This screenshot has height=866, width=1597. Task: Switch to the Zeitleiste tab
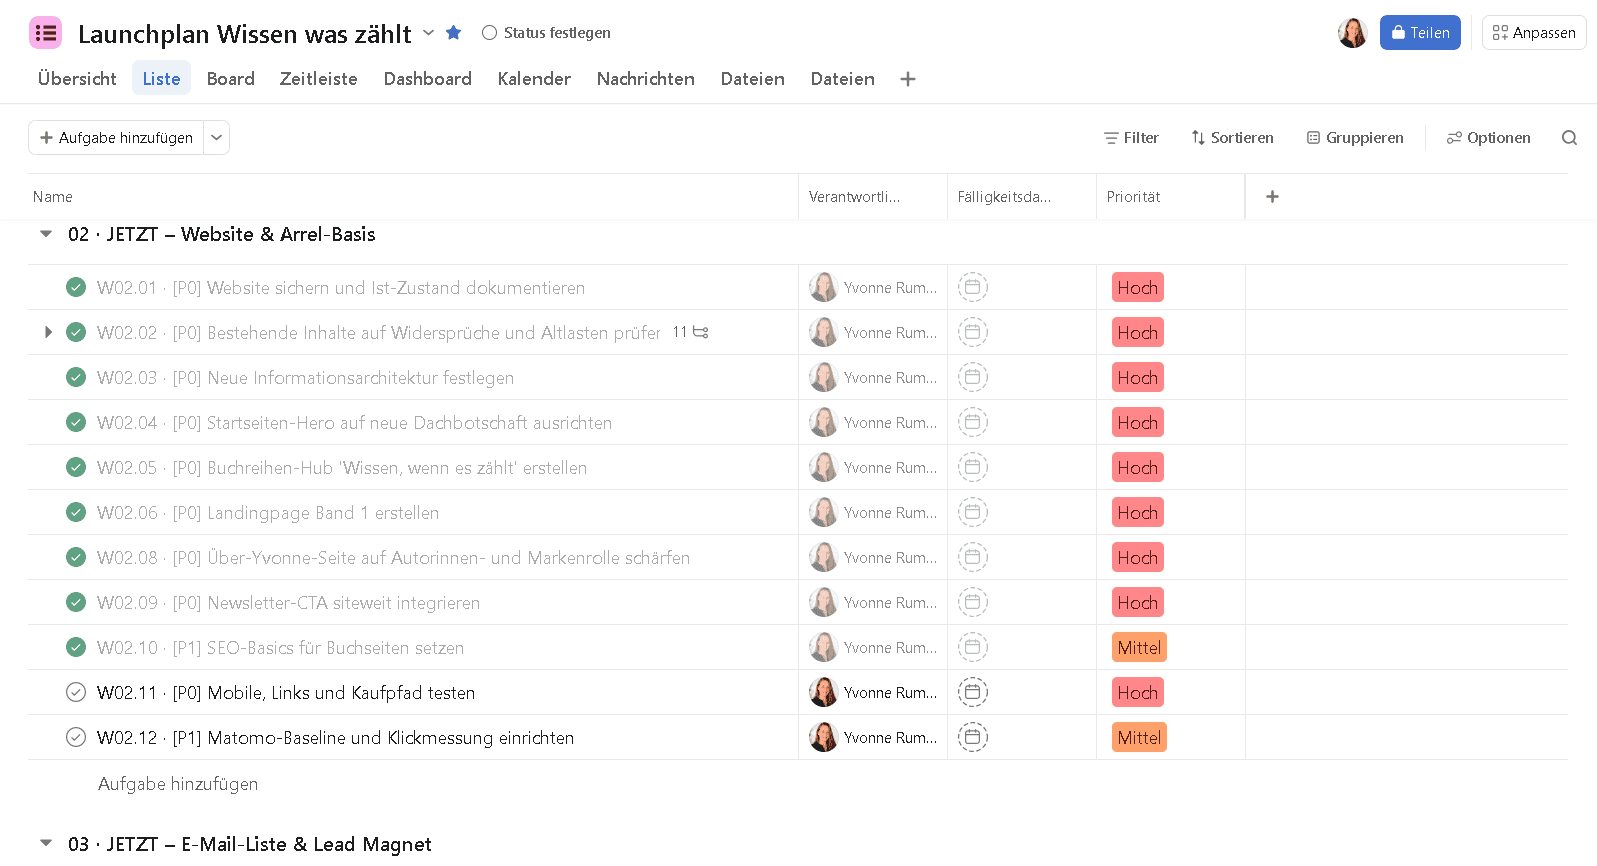(x=319, y=79)
